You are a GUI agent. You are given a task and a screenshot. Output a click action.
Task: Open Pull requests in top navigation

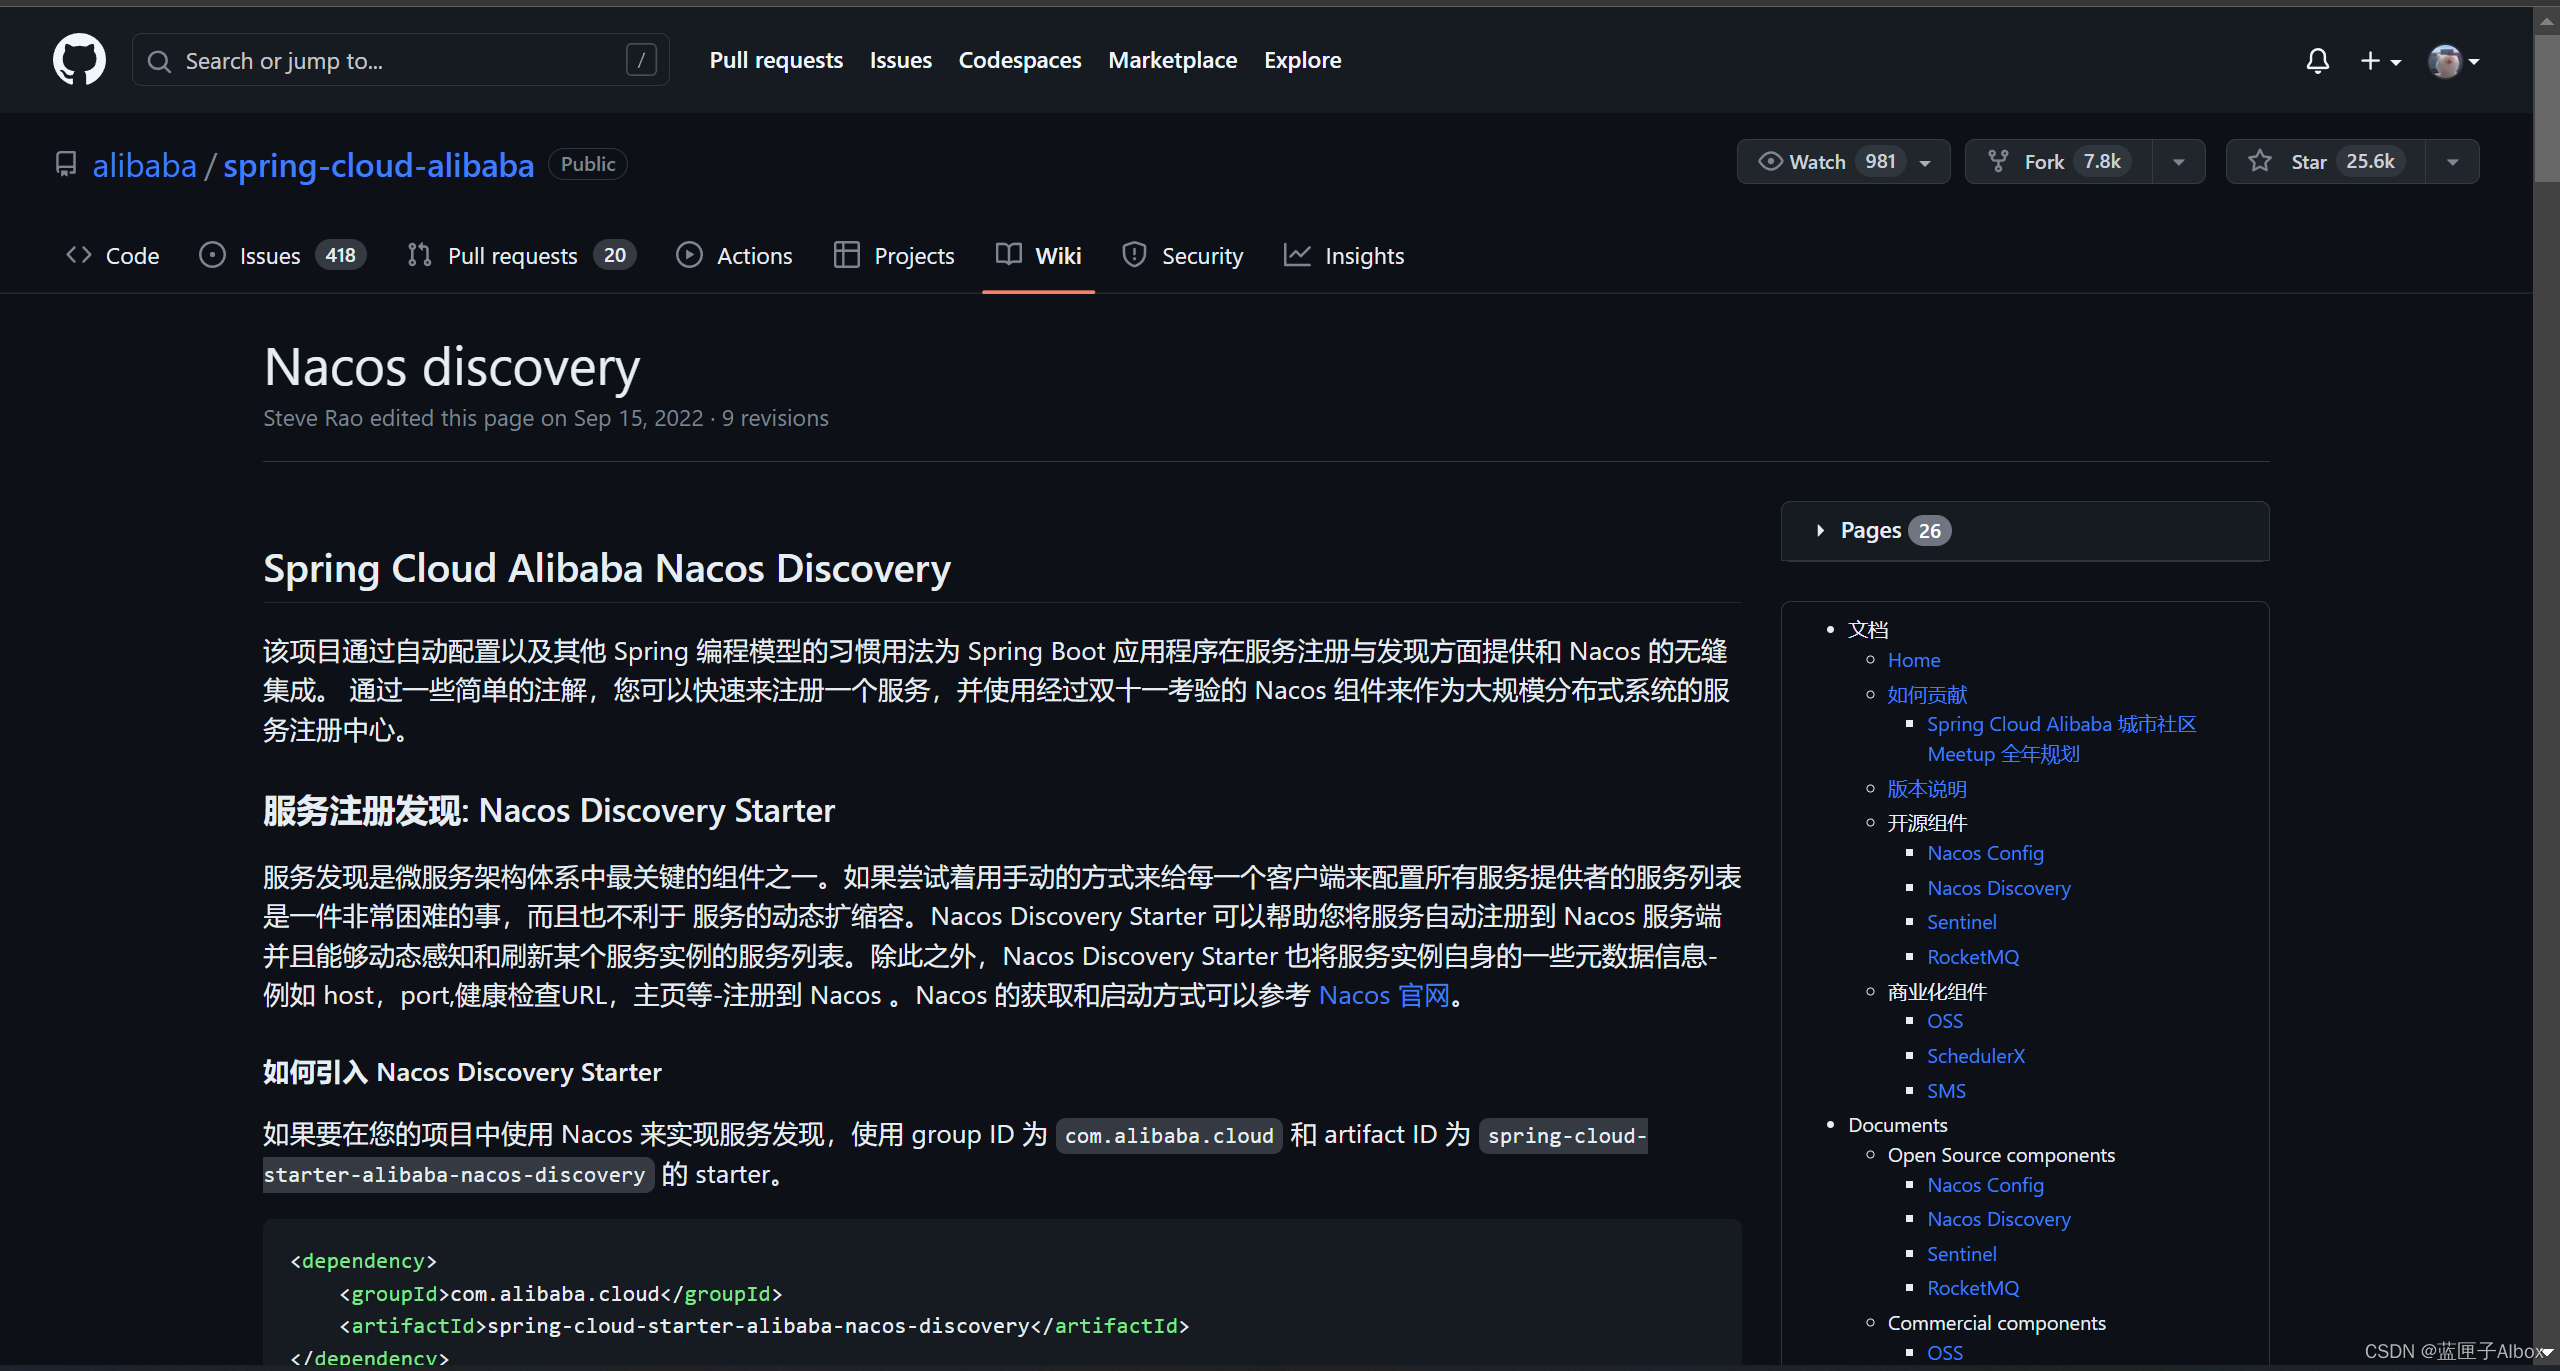coord(776,60)
